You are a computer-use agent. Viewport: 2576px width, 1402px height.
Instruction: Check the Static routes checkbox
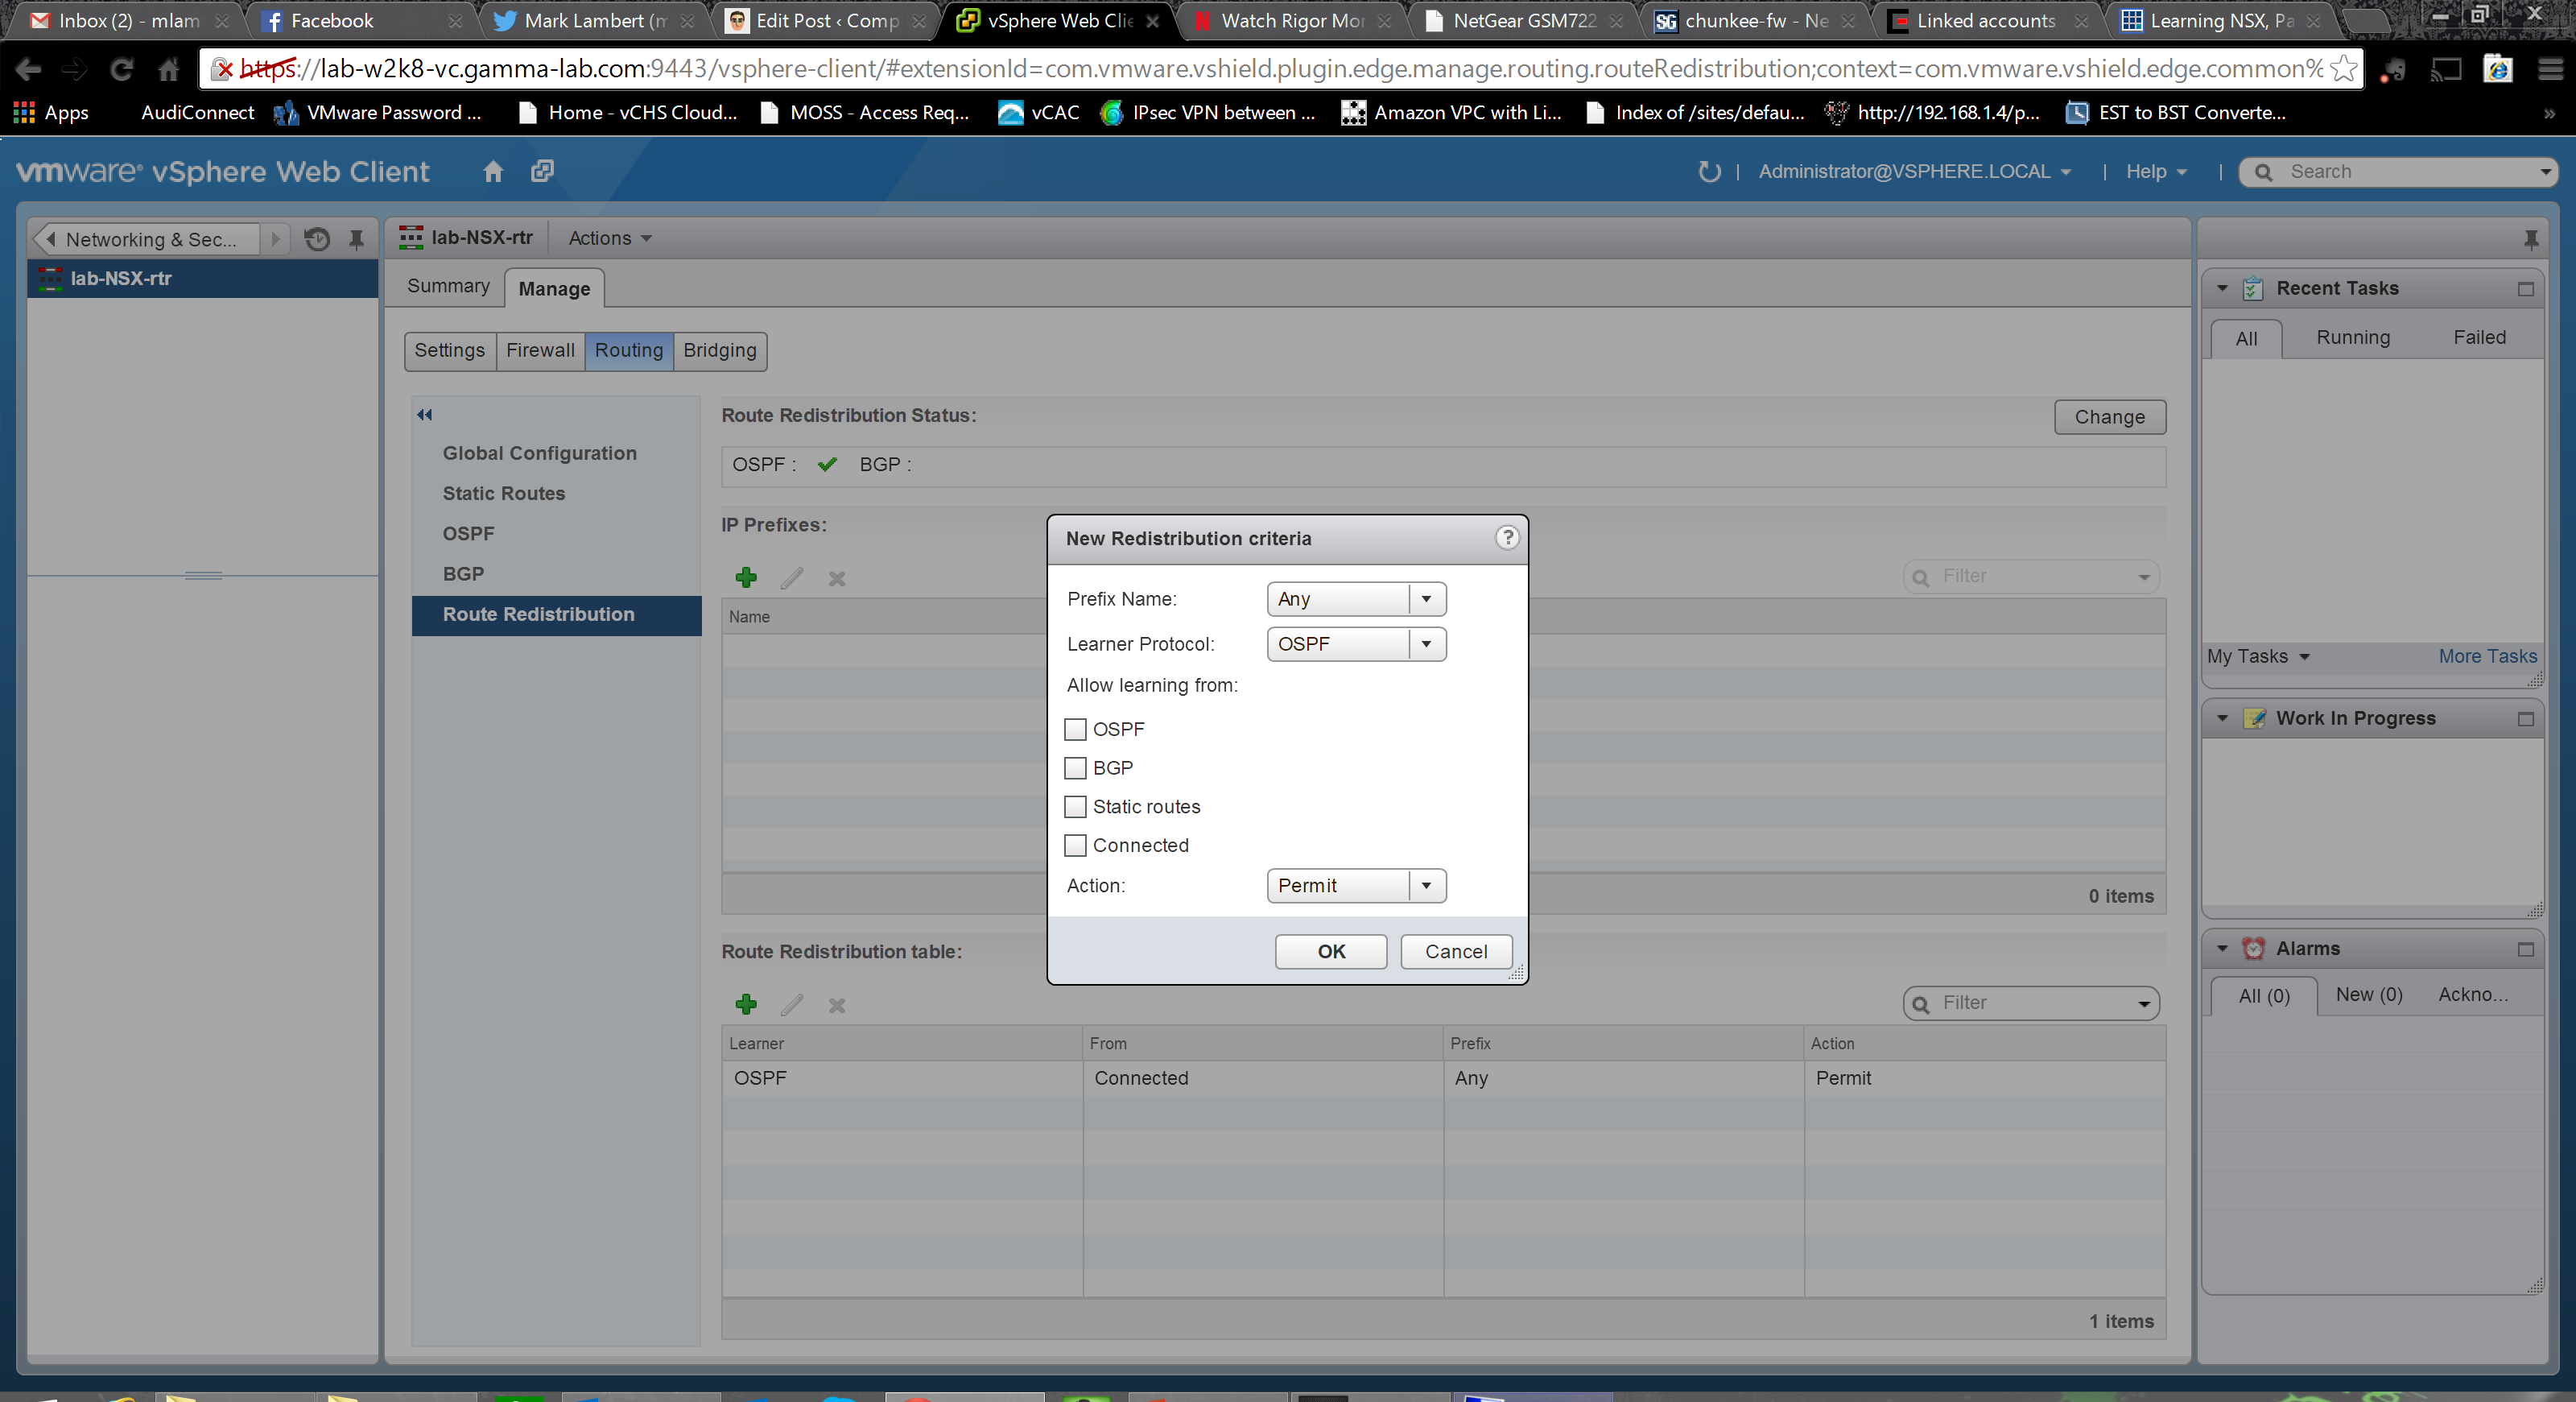click(x=1075, y=806)
